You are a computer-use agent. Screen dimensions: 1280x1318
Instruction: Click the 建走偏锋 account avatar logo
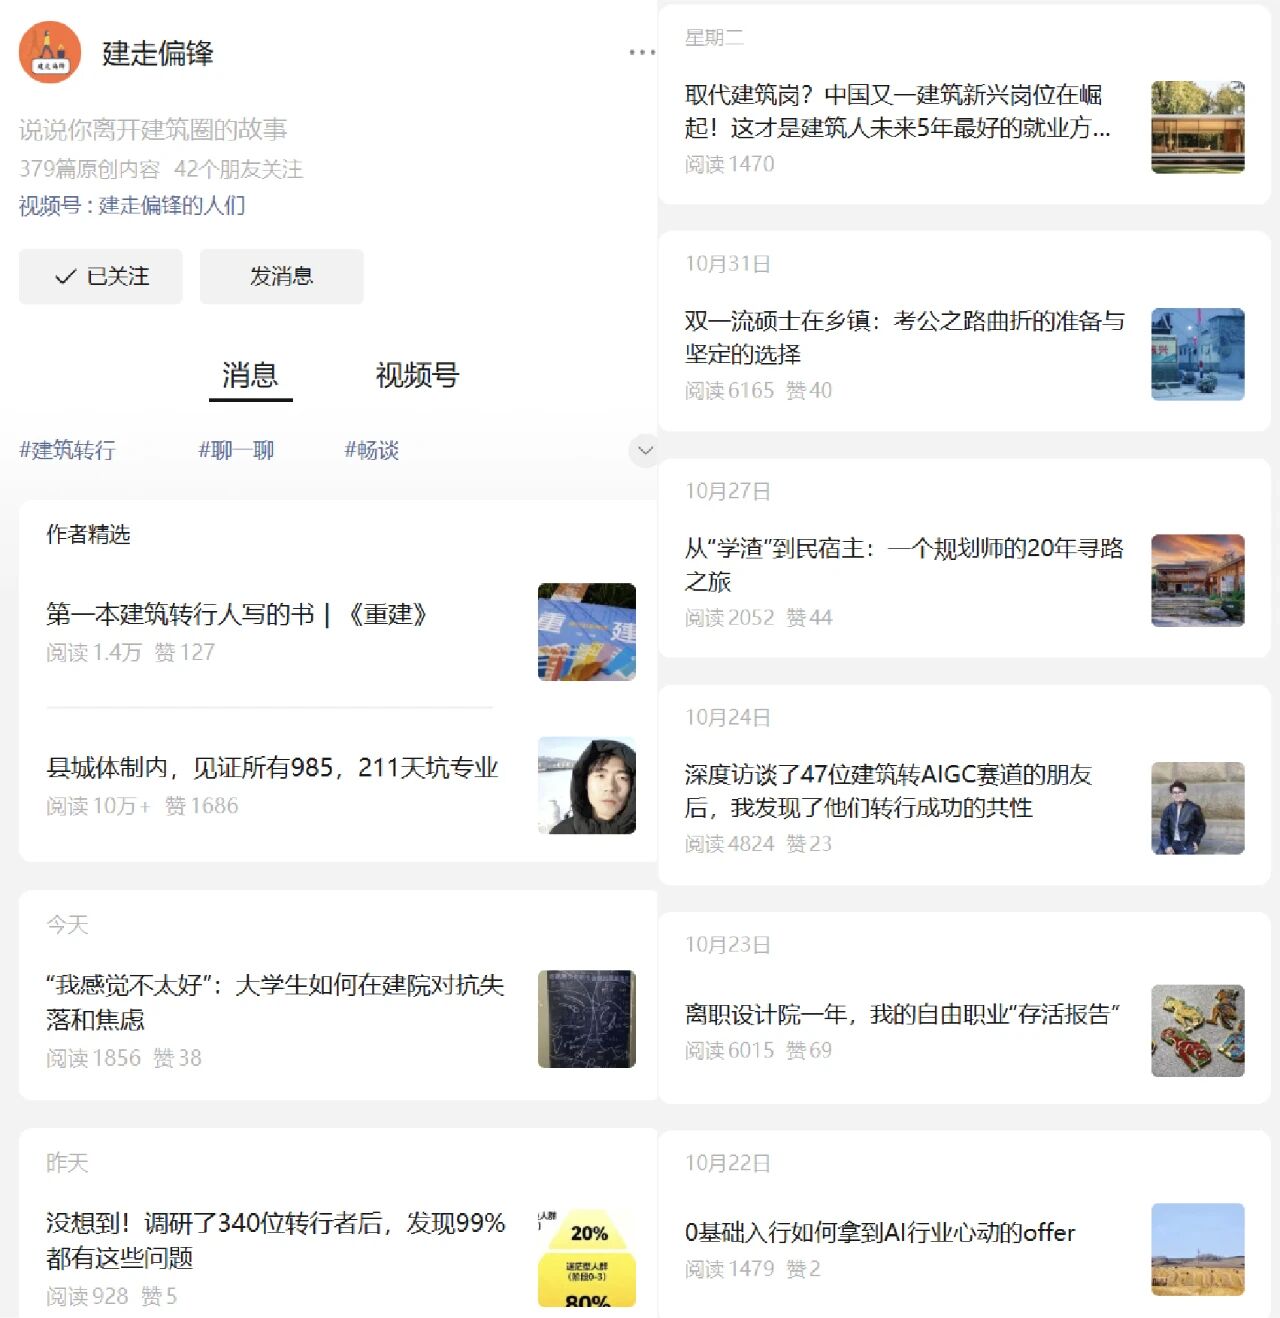[50, 52]
